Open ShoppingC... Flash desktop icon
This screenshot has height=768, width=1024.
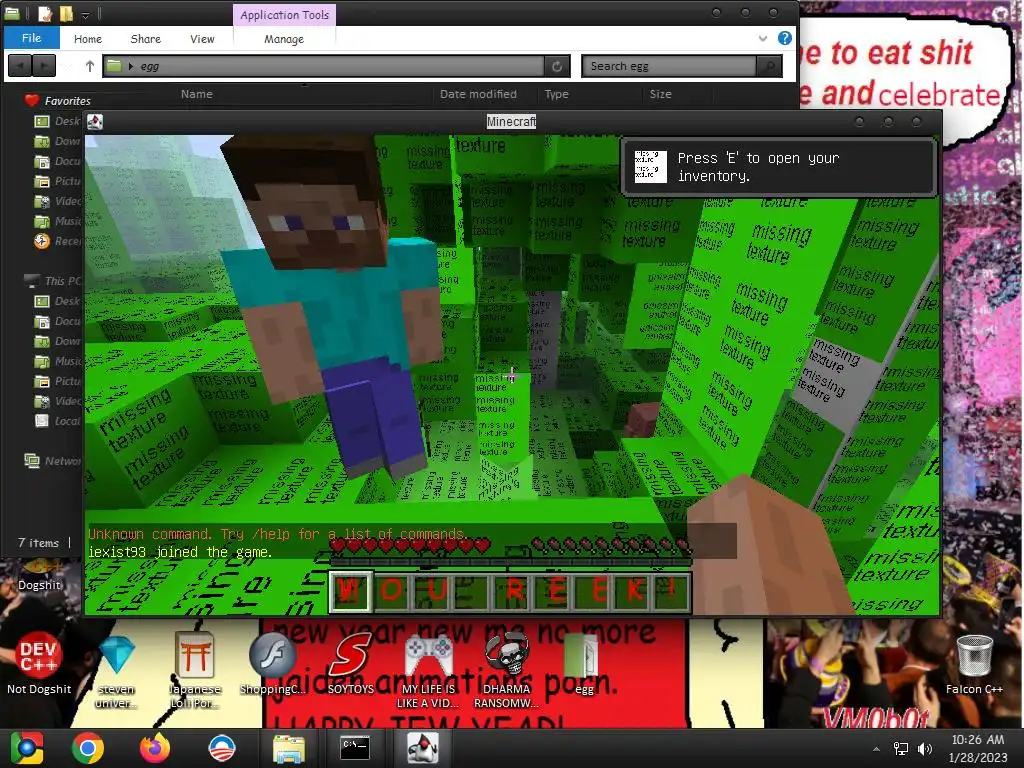(272, 664)
